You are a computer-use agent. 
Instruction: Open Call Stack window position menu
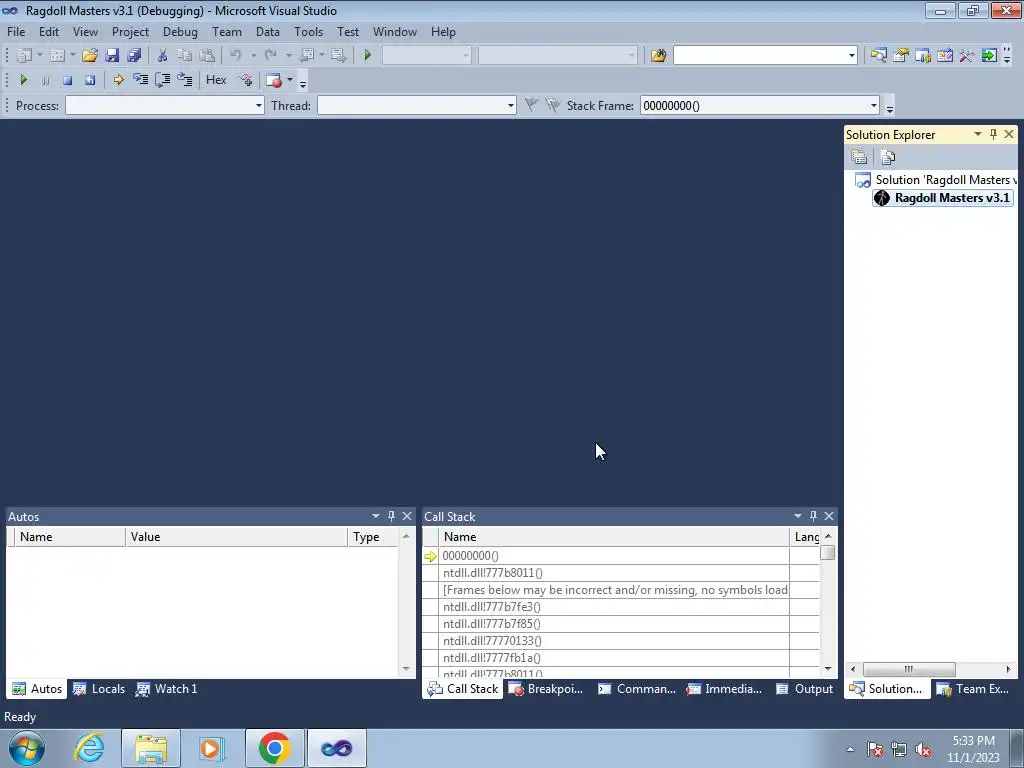pos(797,516)
